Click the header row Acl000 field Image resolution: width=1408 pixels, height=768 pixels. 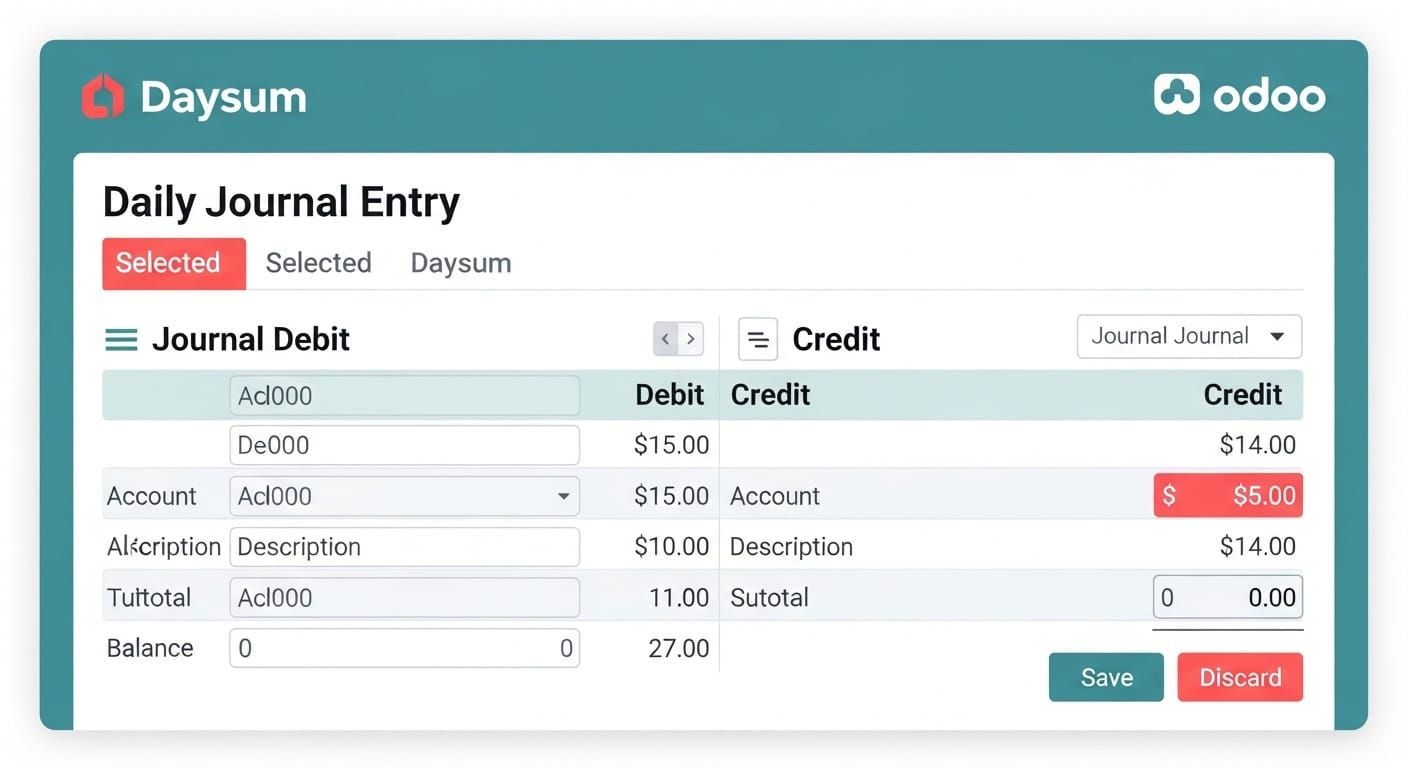404,396
